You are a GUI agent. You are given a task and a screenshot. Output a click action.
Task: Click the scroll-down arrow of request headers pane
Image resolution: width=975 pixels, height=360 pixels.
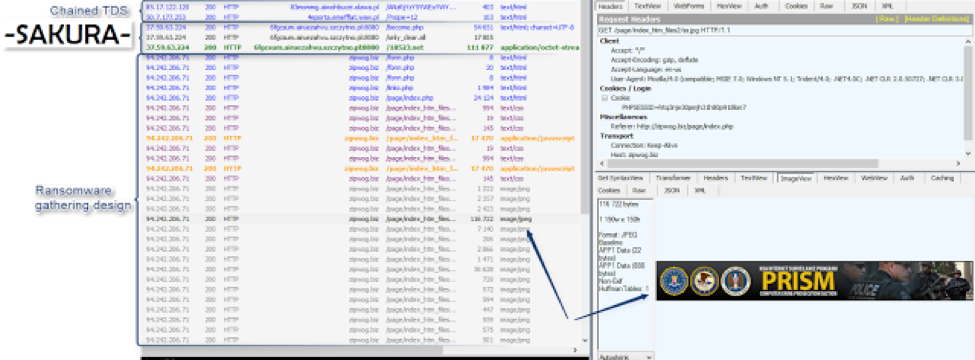pyautogui.click(x=968, y=153)
